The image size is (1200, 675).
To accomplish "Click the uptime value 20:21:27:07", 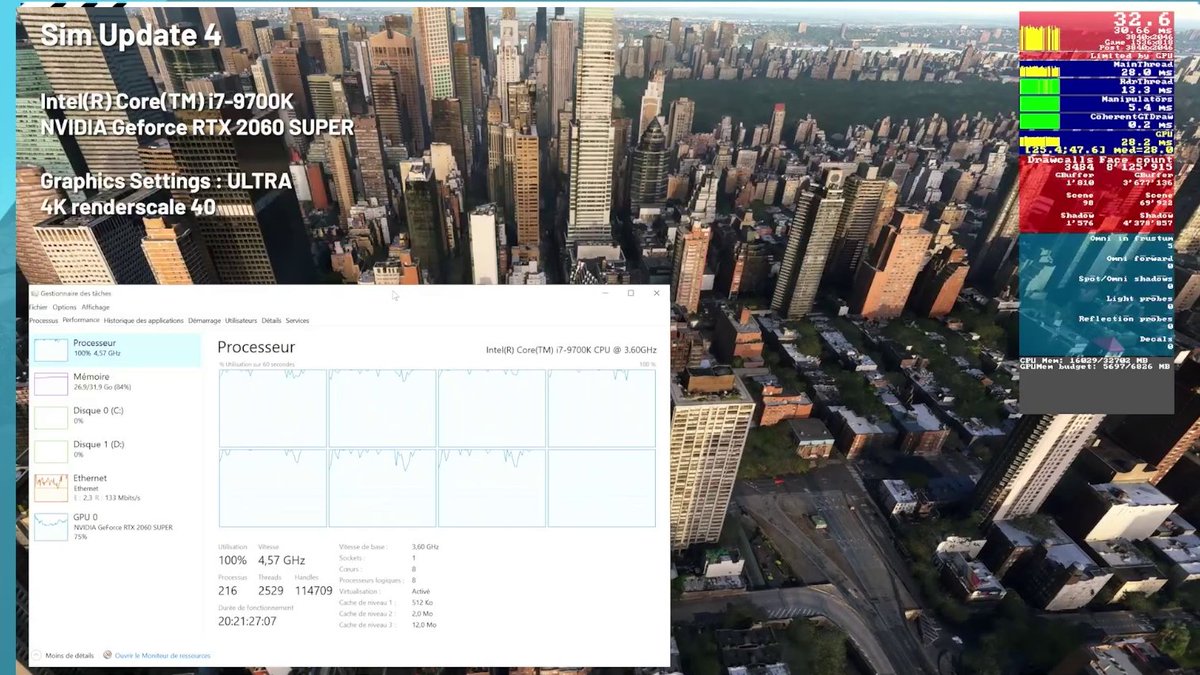I will click(x=247, y=621).
